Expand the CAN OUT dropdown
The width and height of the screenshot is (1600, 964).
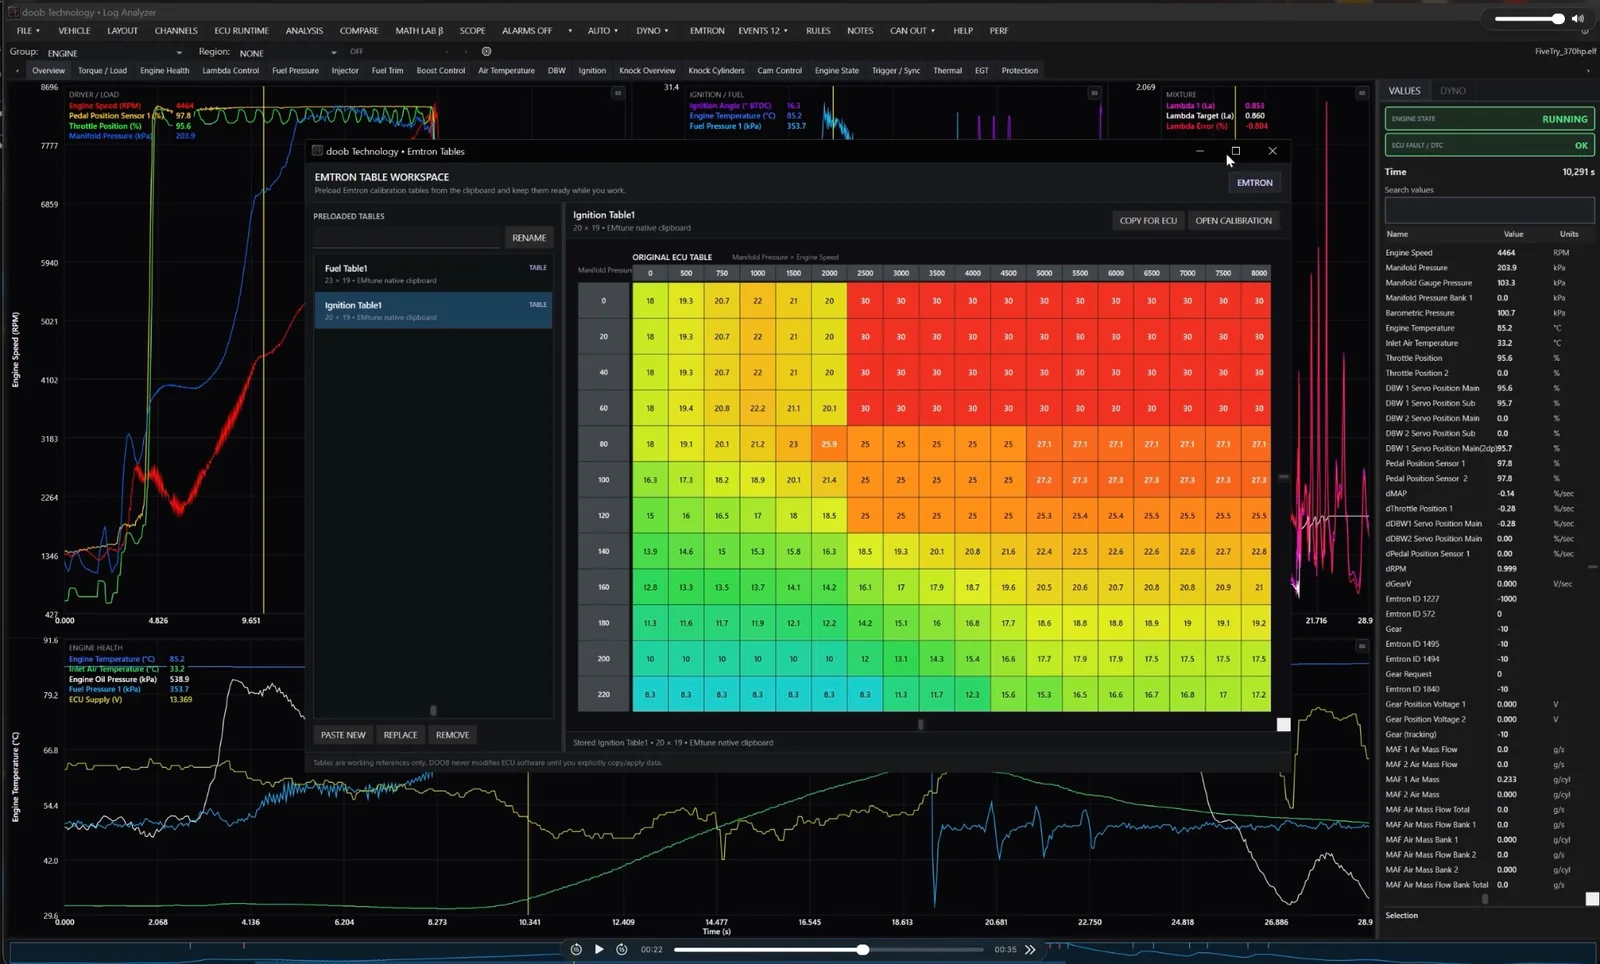[912, 31]
